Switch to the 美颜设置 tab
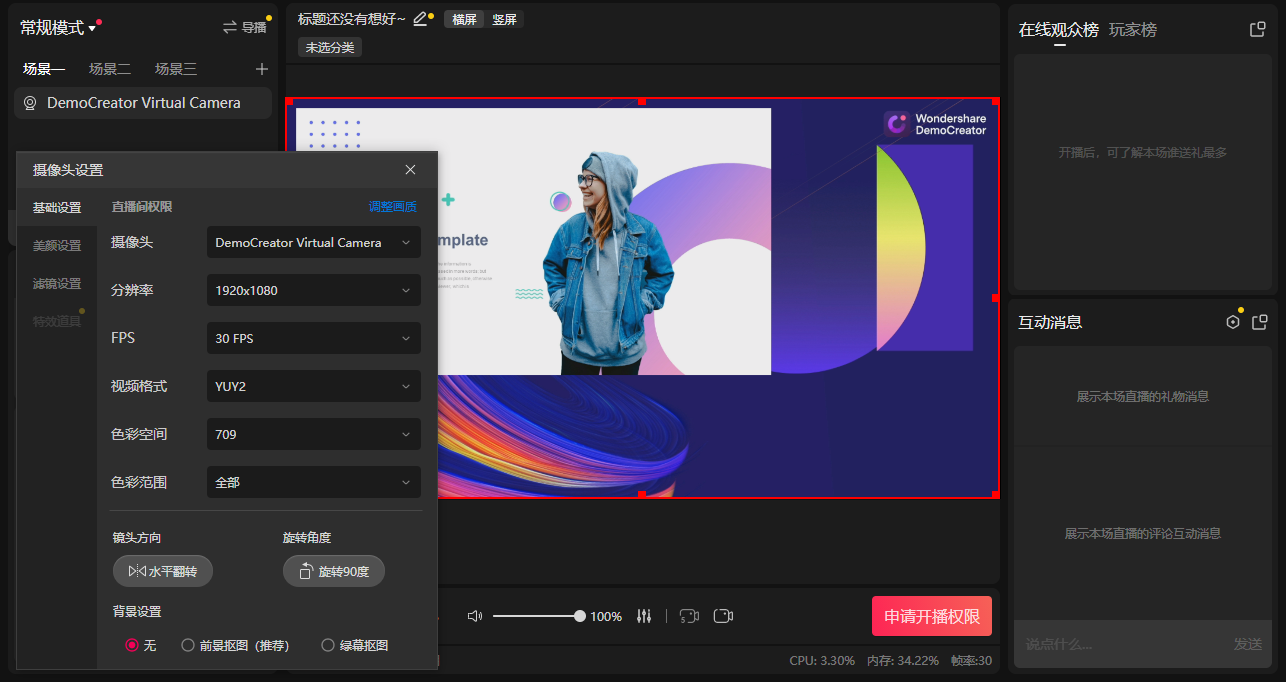The width and height of the screenshot is (1286, 682). 56,245
